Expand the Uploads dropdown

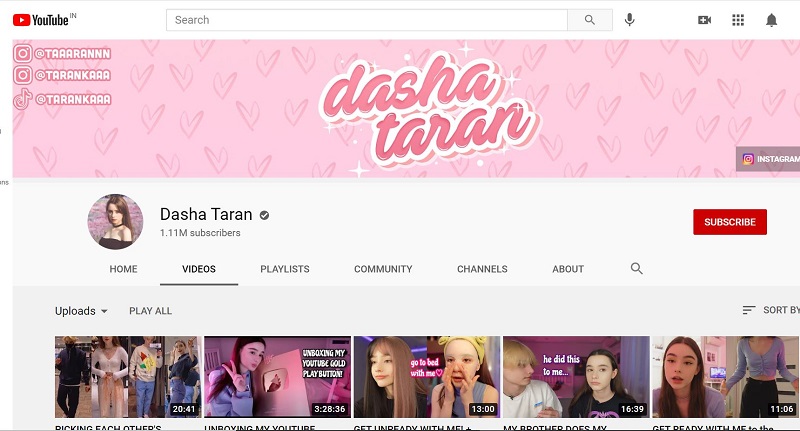[x=81, y=311]
